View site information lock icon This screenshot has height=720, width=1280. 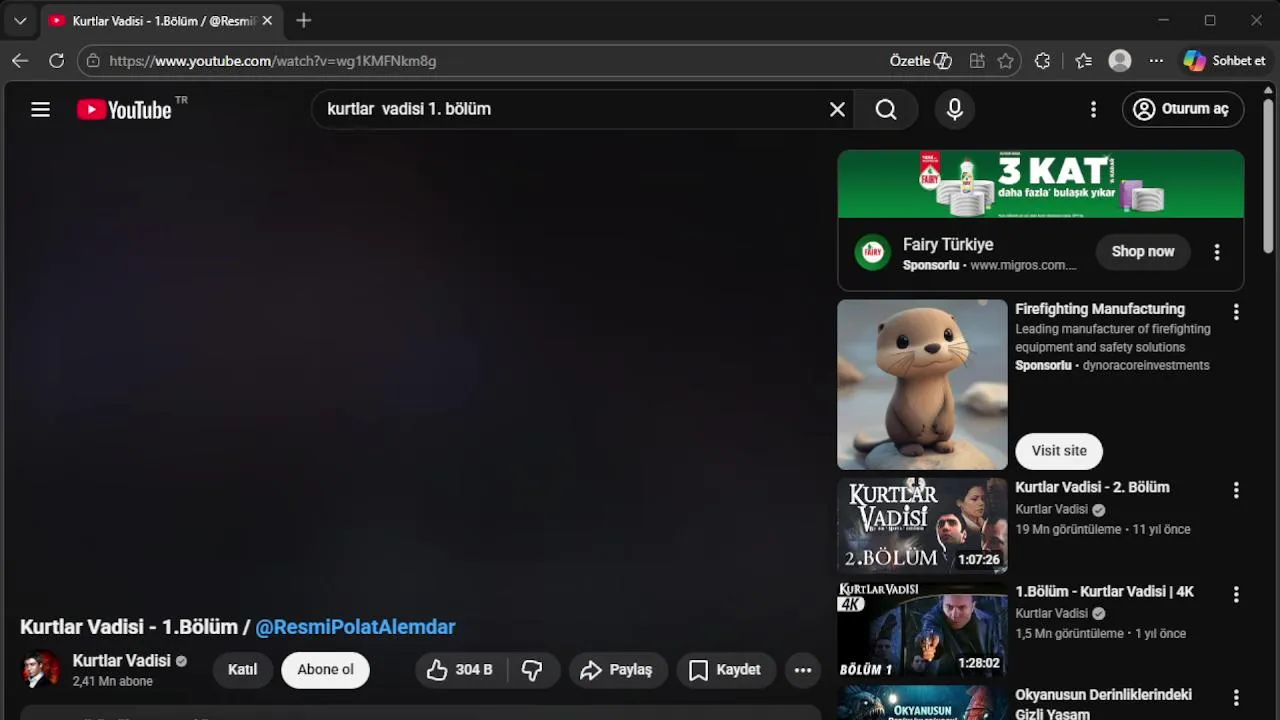coord(93,61)
